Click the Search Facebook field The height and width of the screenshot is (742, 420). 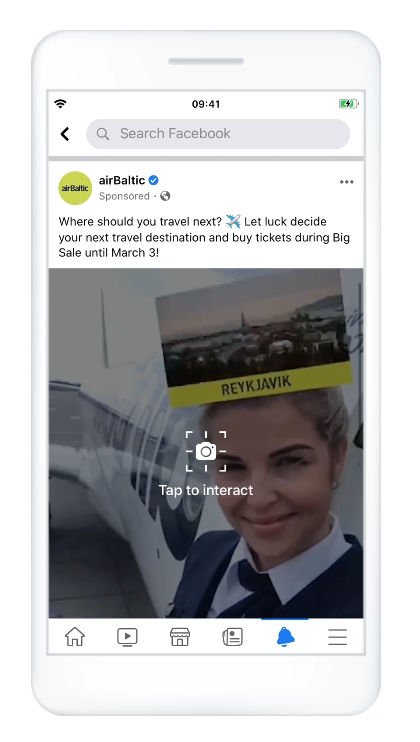(x=218, y=134)
